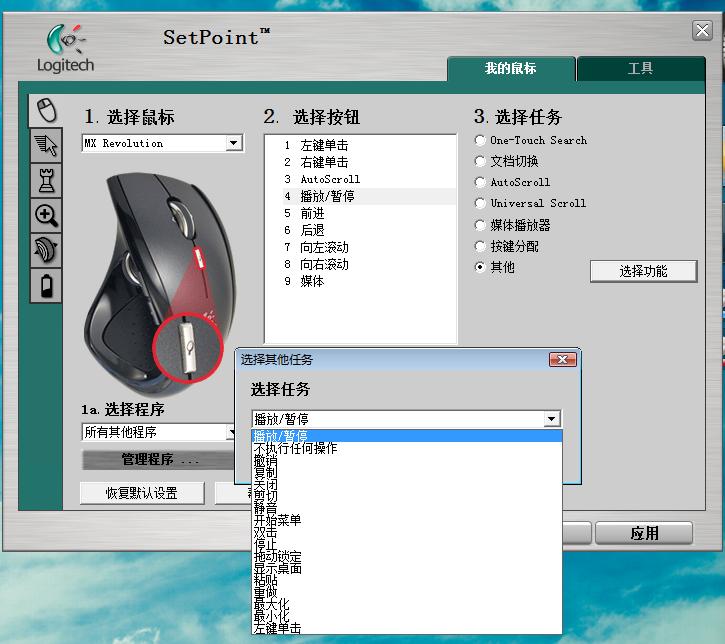Collapse the 播放/暂停 task combo box arrow
725x644 pixels.
551,419
